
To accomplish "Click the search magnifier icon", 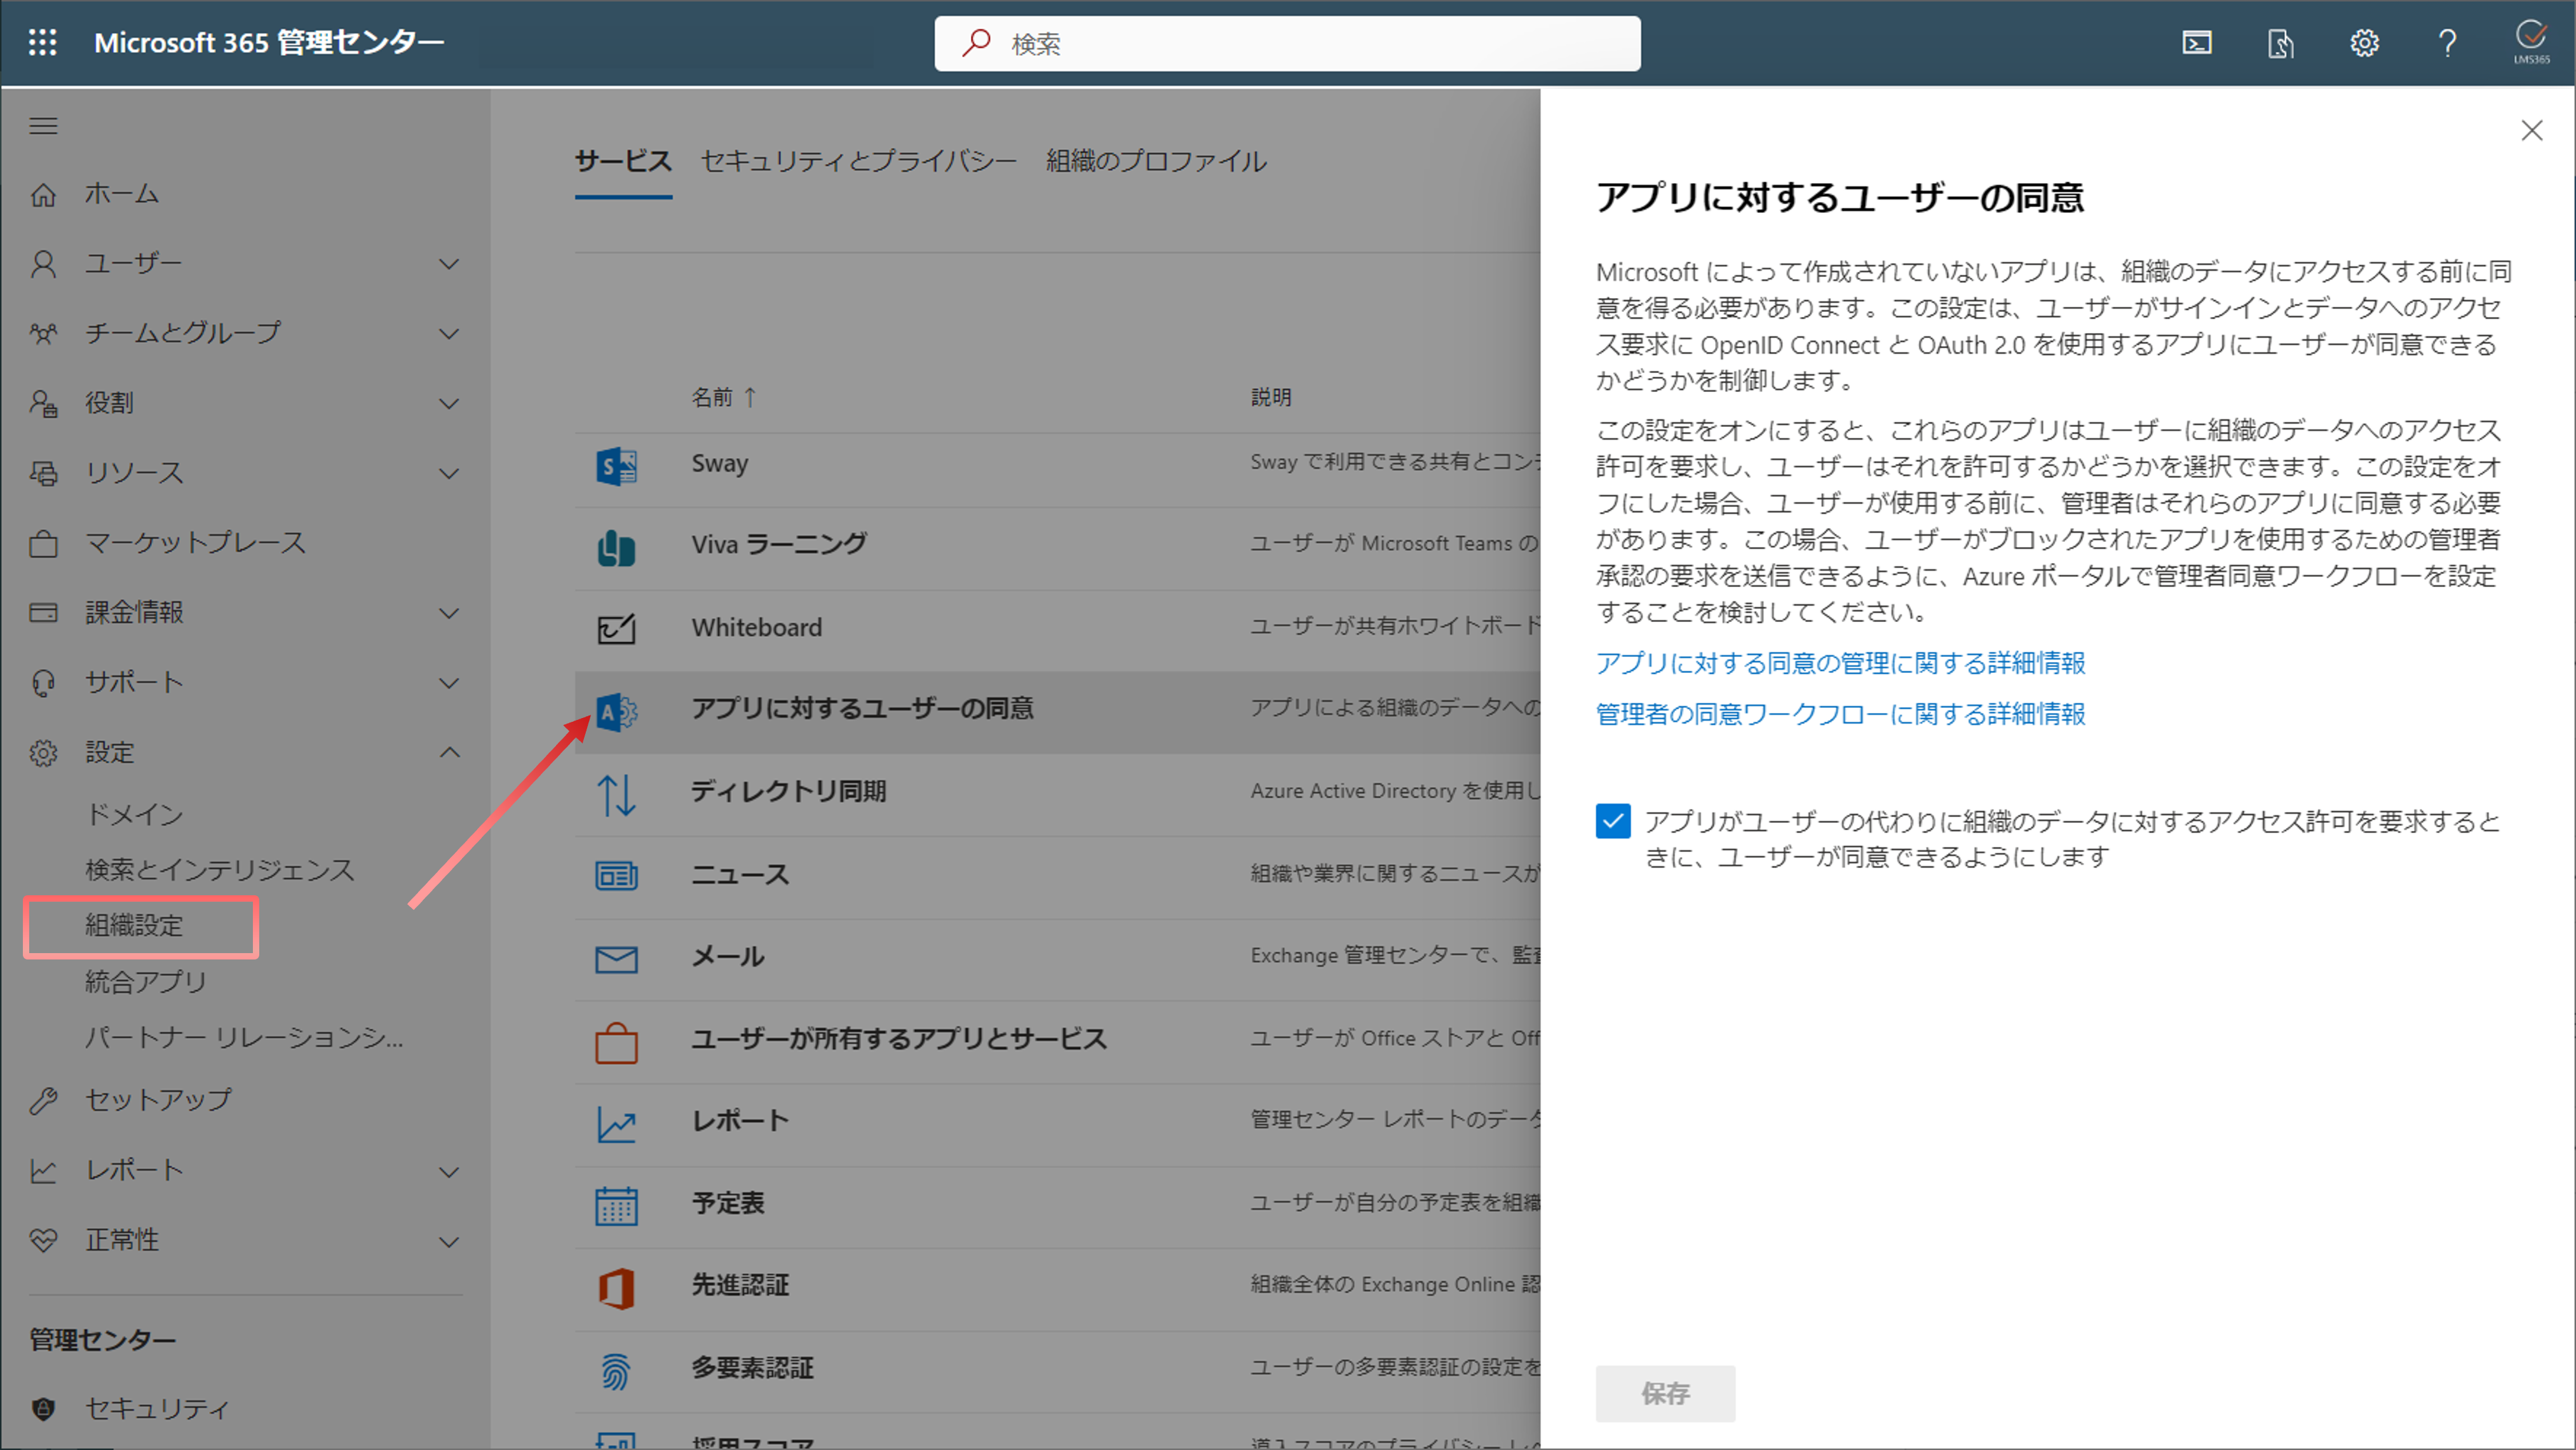I will [x=976, y=43].
